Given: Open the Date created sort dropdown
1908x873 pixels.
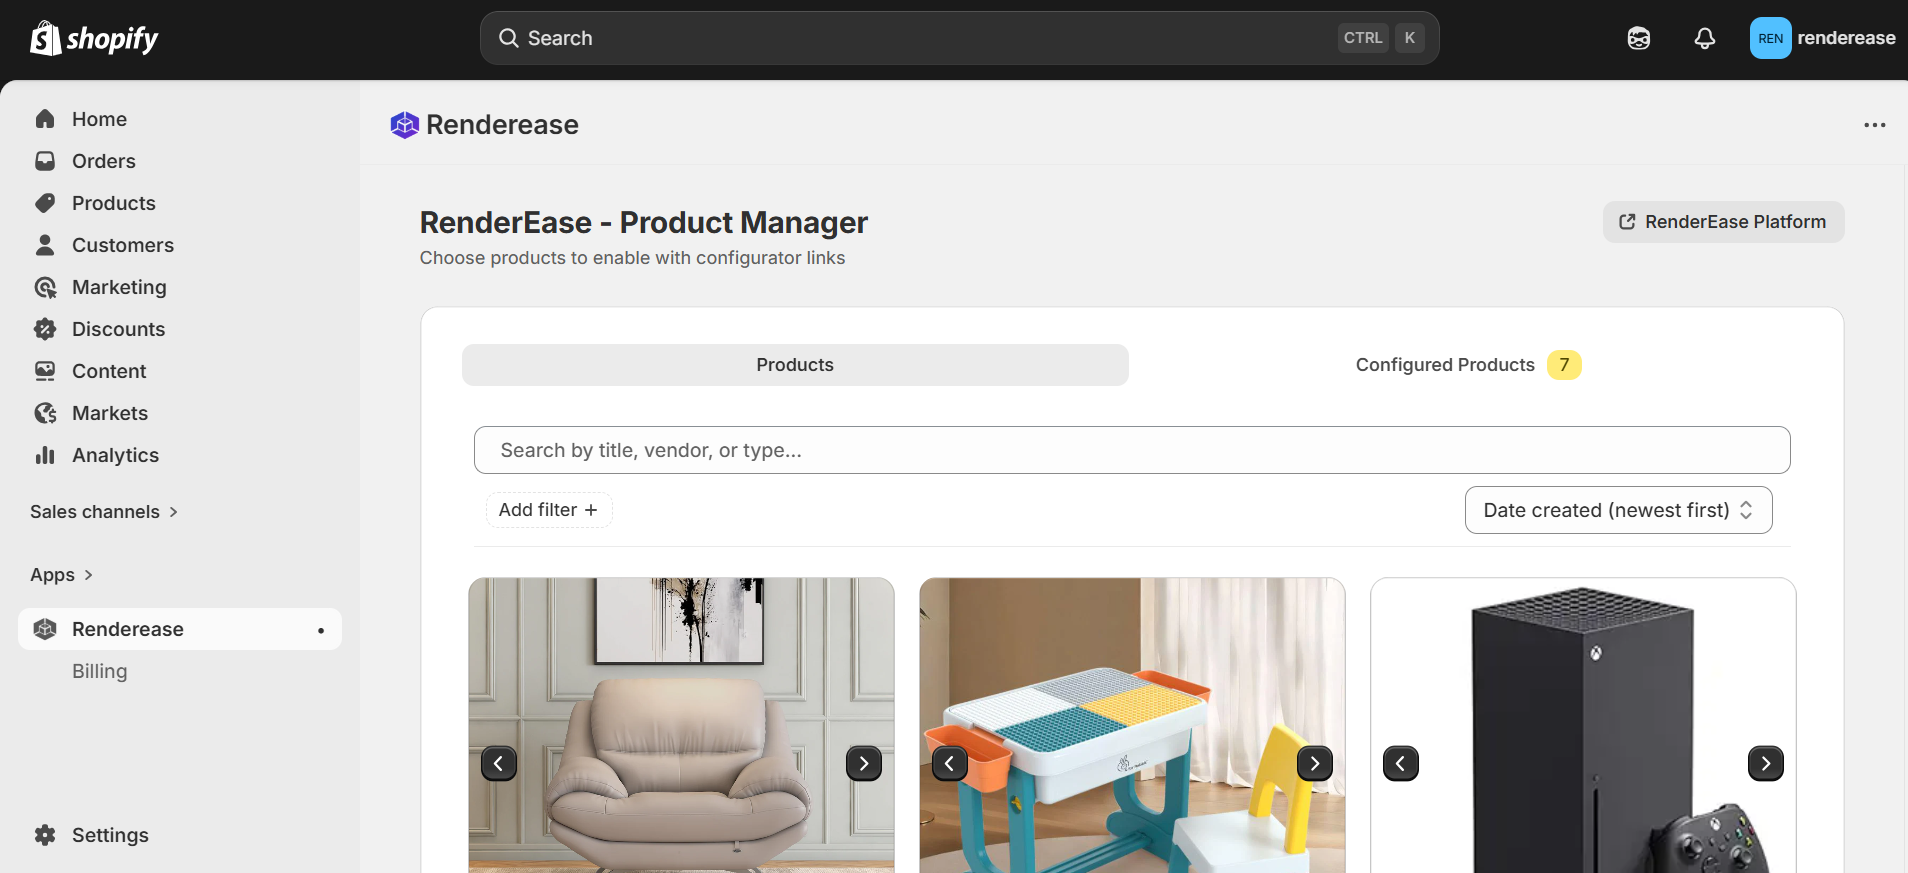Looking at the screenshot, I should (x=1618, y=510).
